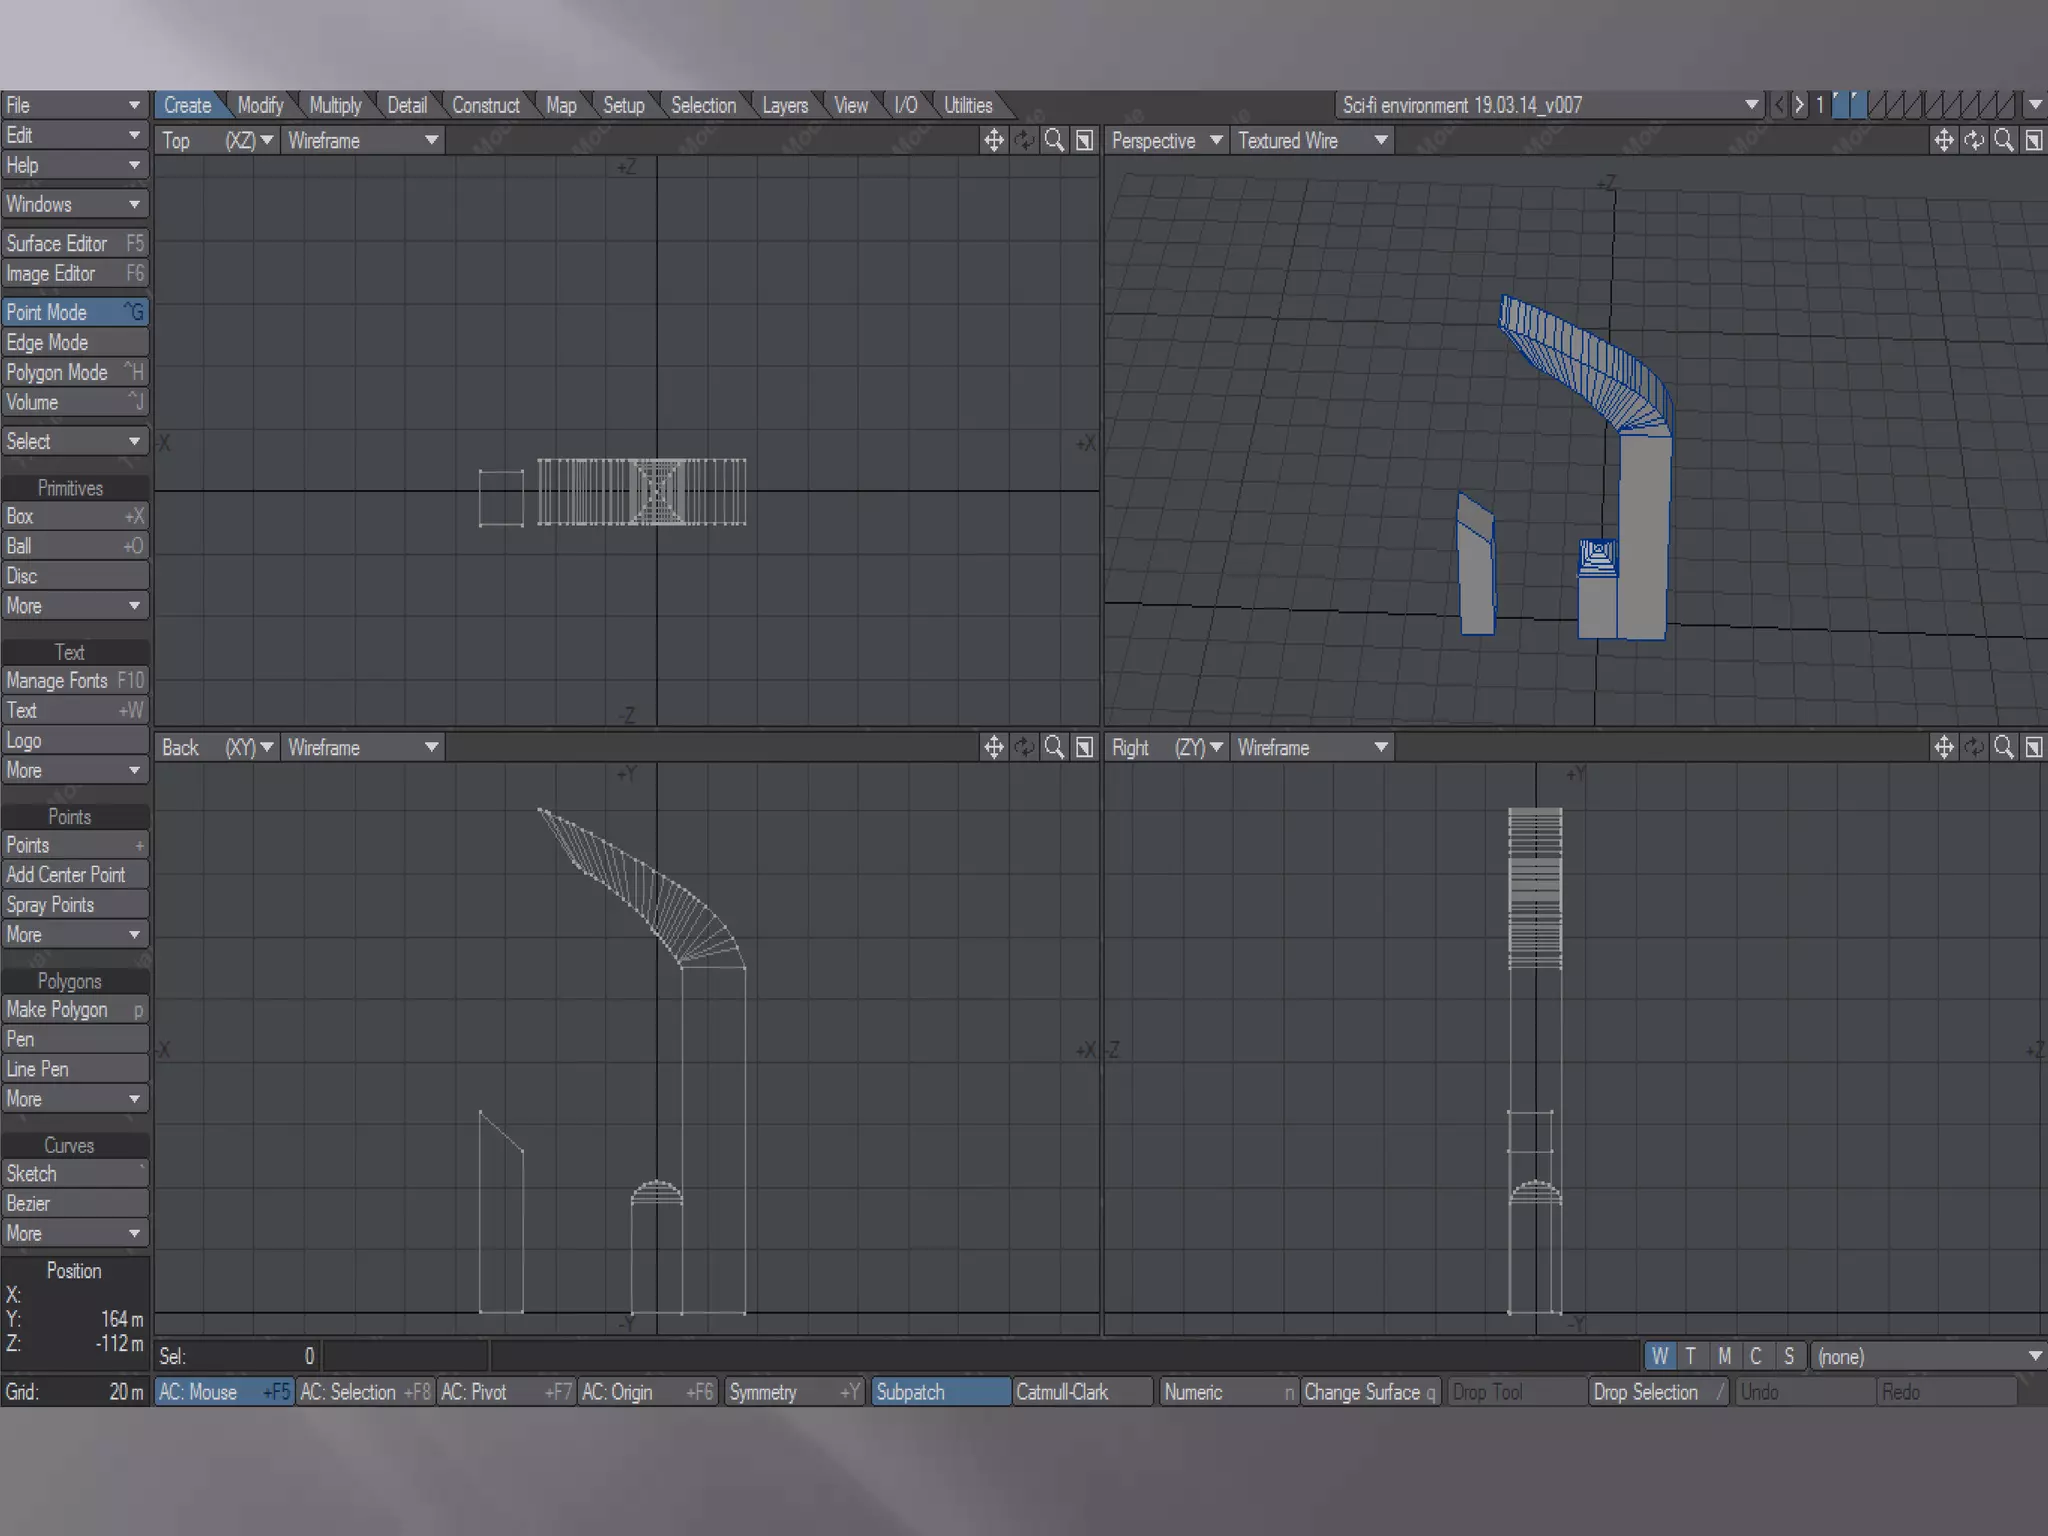2048x1536 pixels.
Task: Select the W weight map button
Action: [x=1660, y=1356]
